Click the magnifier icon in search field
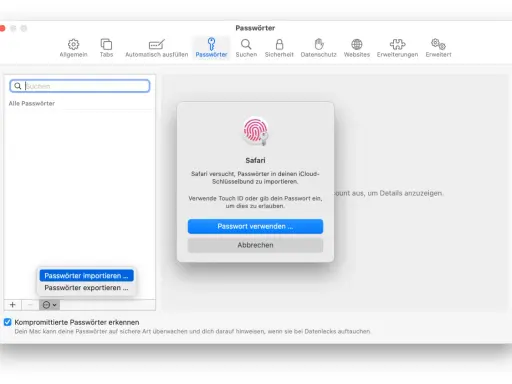 pyautogui.click(x=18, y=86)
